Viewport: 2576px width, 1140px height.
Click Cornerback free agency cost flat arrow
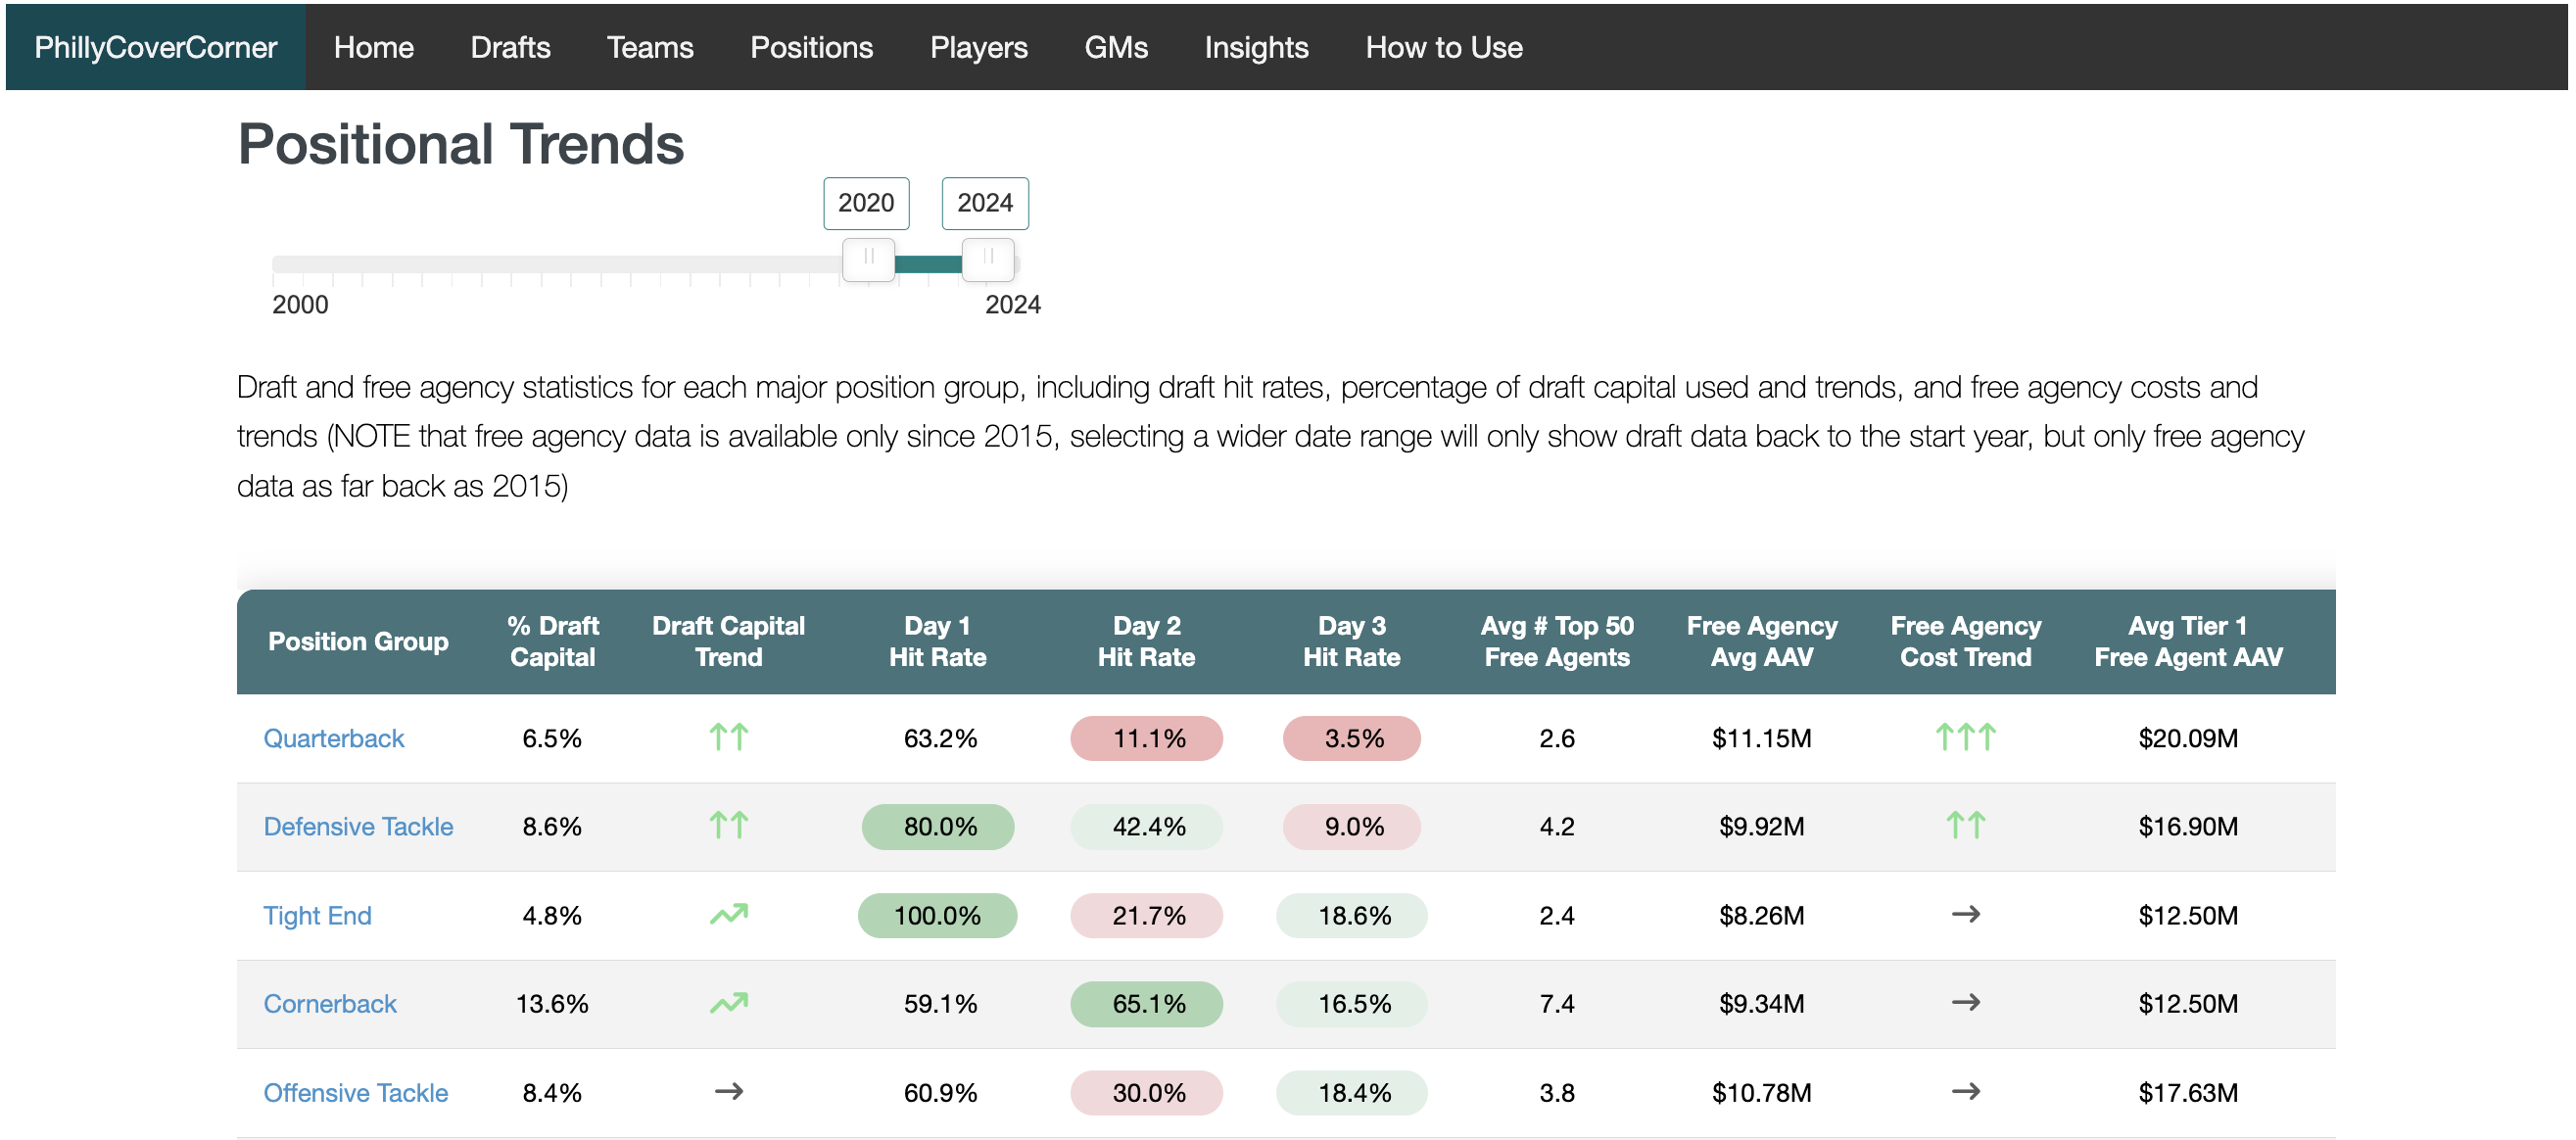coord(1965,1003)
